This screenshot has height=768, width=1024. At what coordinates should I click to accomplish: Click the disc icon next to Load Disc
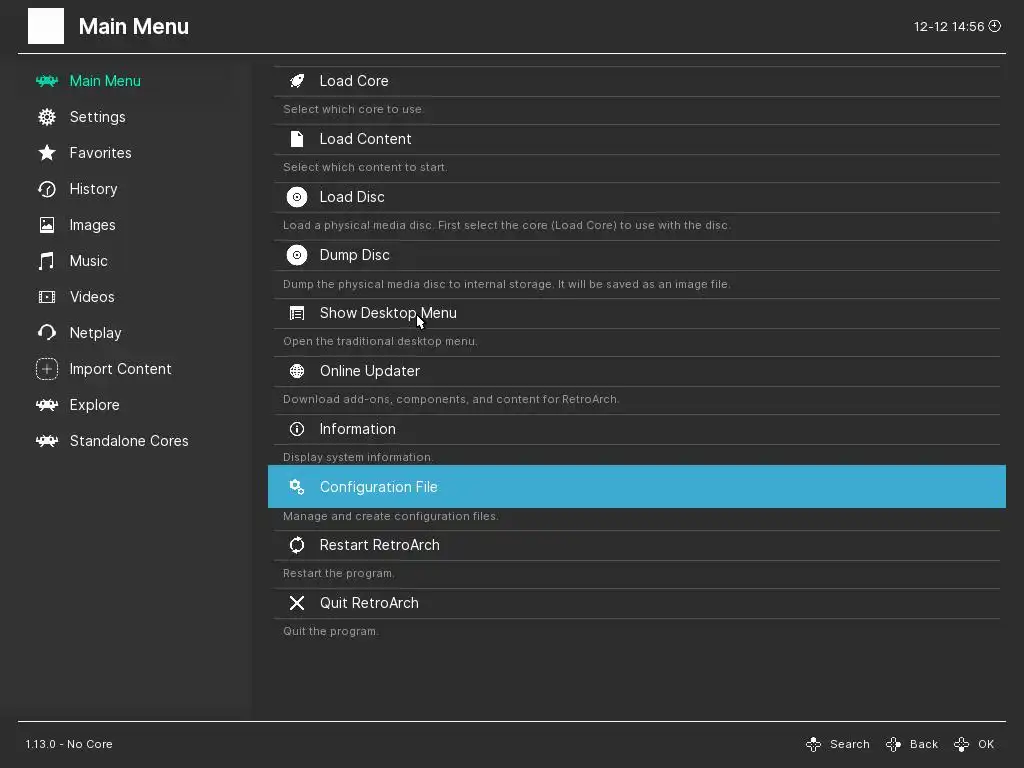(297, 197)
